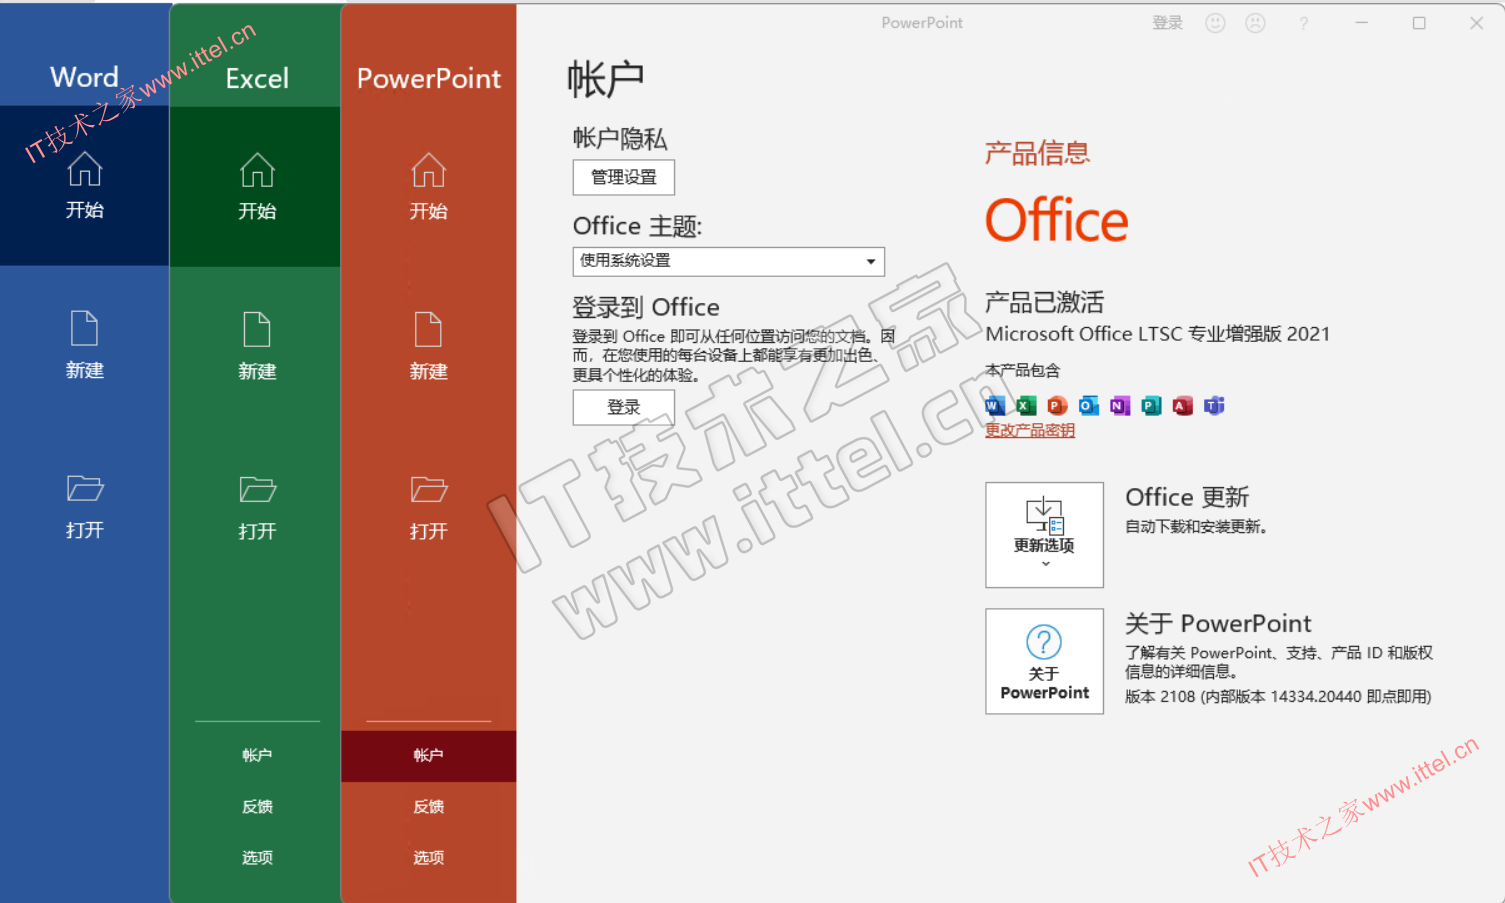Click the frowning face feedback icon
Viewport: 1505px width, 903px height.
pos(1255,23)
